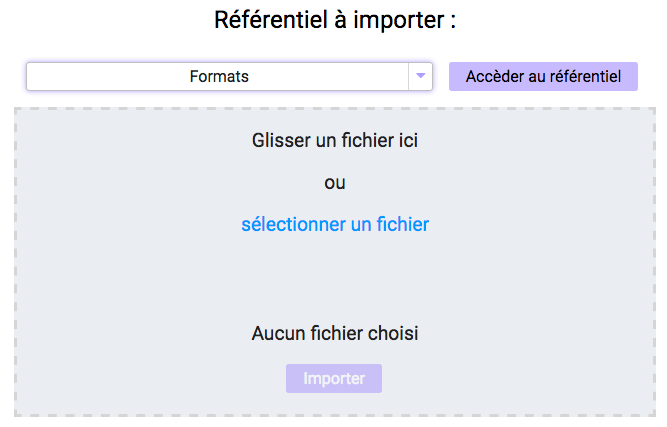Click the Référentiel à importer heading
Viewport: 667px width, 427px height.
pos(335,20)
